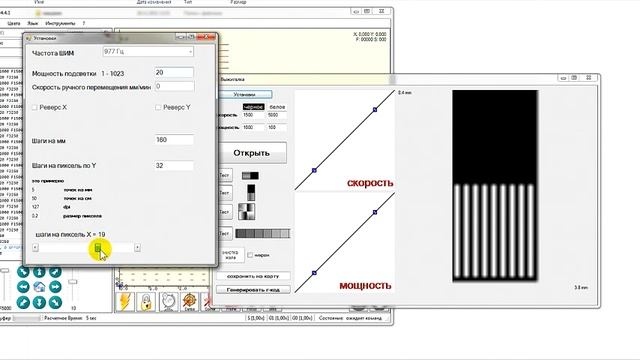640x360 pixels.
Task: Click the Шаги на мм input field
Action: pyautogui.click(x=174, y=140)
